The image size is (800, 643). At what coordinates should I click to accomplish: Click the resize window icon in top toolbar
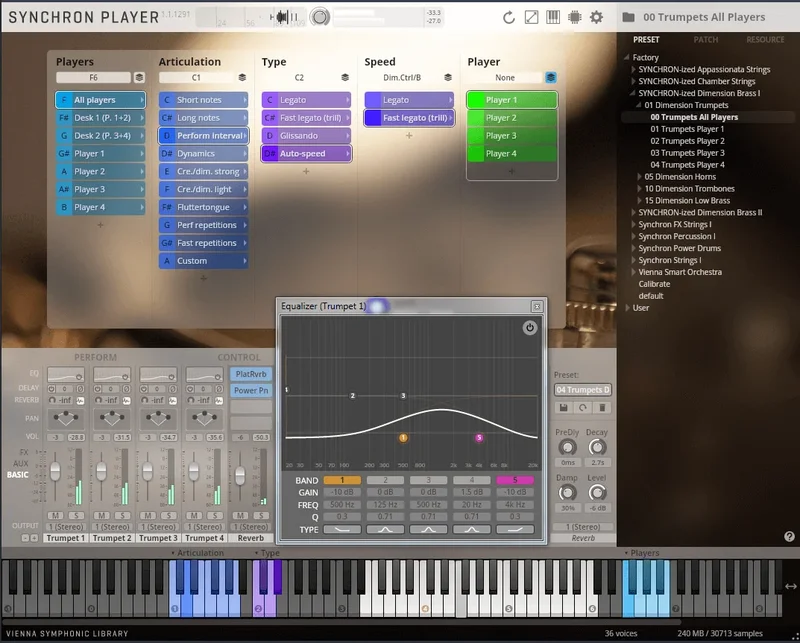click(x=531, y=17)
